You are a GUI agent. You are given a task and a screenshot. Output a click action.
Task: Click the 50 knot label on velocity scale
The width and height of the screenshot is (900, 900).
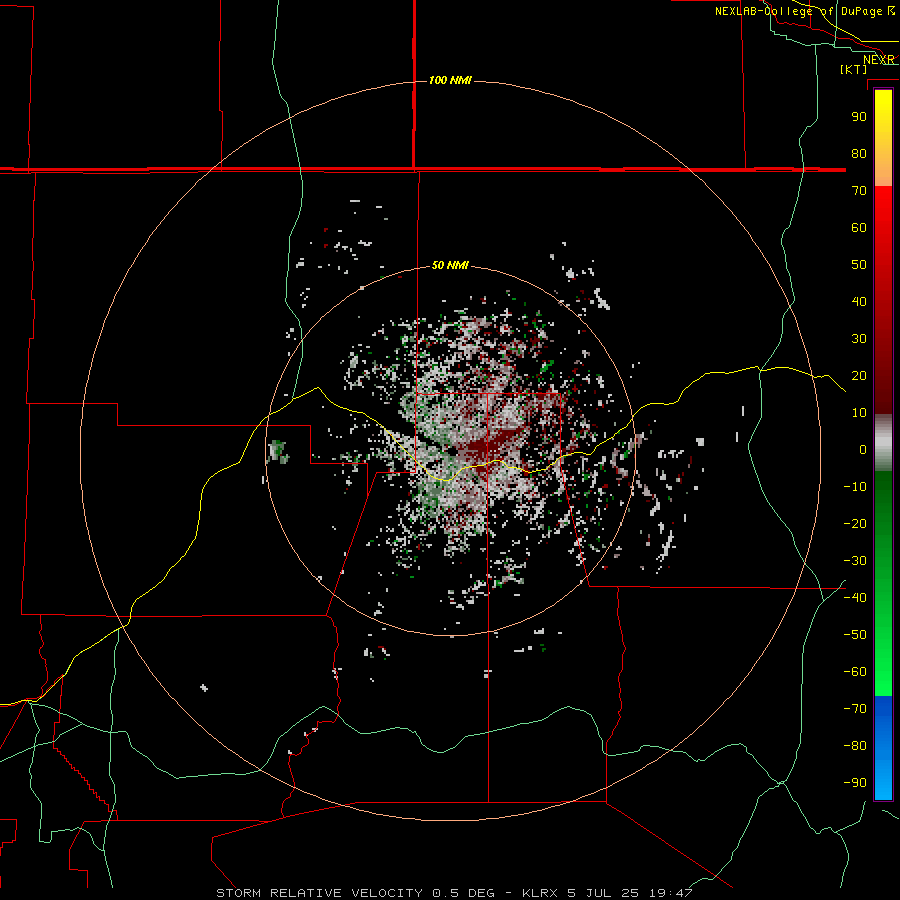click(859, 265)
